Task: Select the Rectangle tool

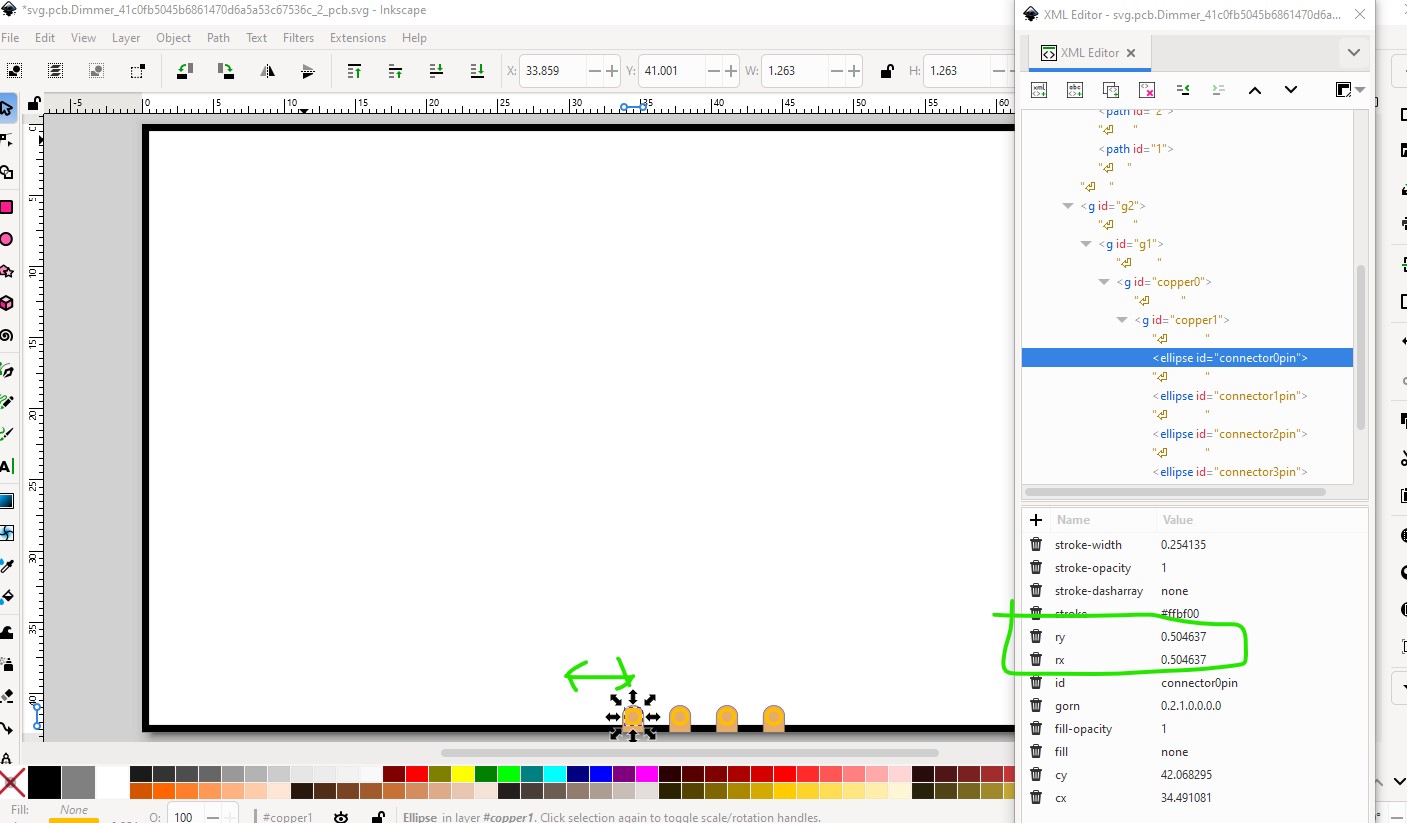Action: [6, 207]
